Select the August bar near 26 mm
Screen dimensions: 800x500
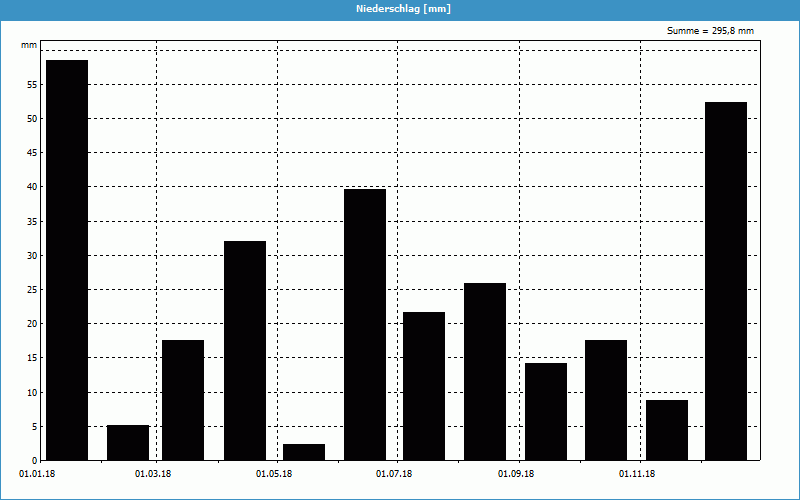coord(485,371)
